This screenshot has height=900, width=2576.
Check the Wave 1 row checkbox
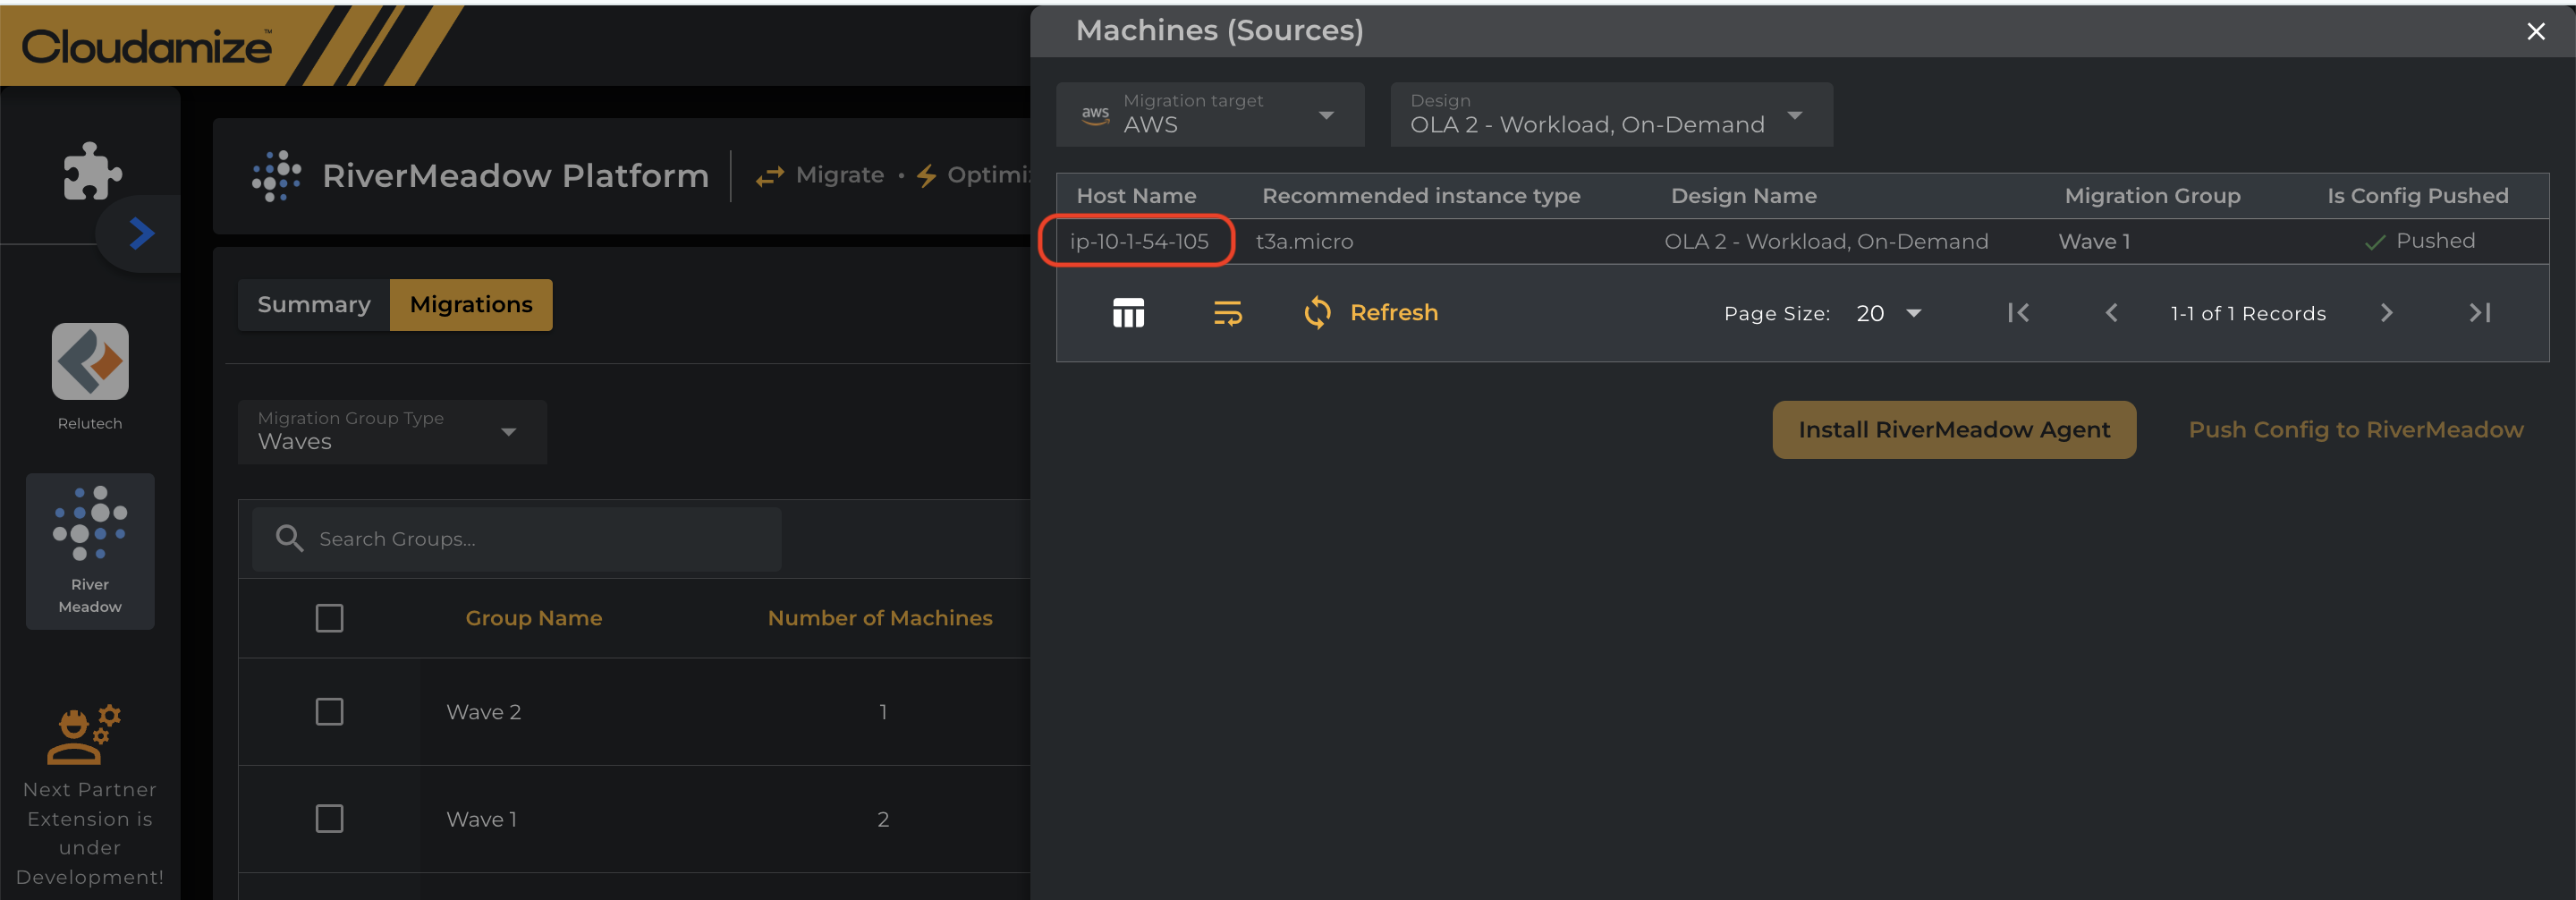(329, 819)
